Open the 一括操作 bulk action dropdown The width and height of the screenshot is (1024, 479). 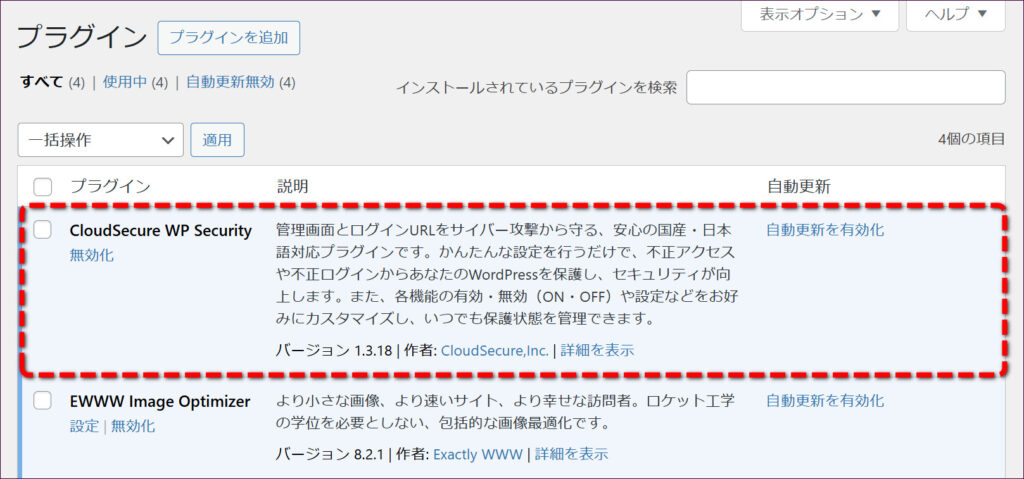[100, 140]
